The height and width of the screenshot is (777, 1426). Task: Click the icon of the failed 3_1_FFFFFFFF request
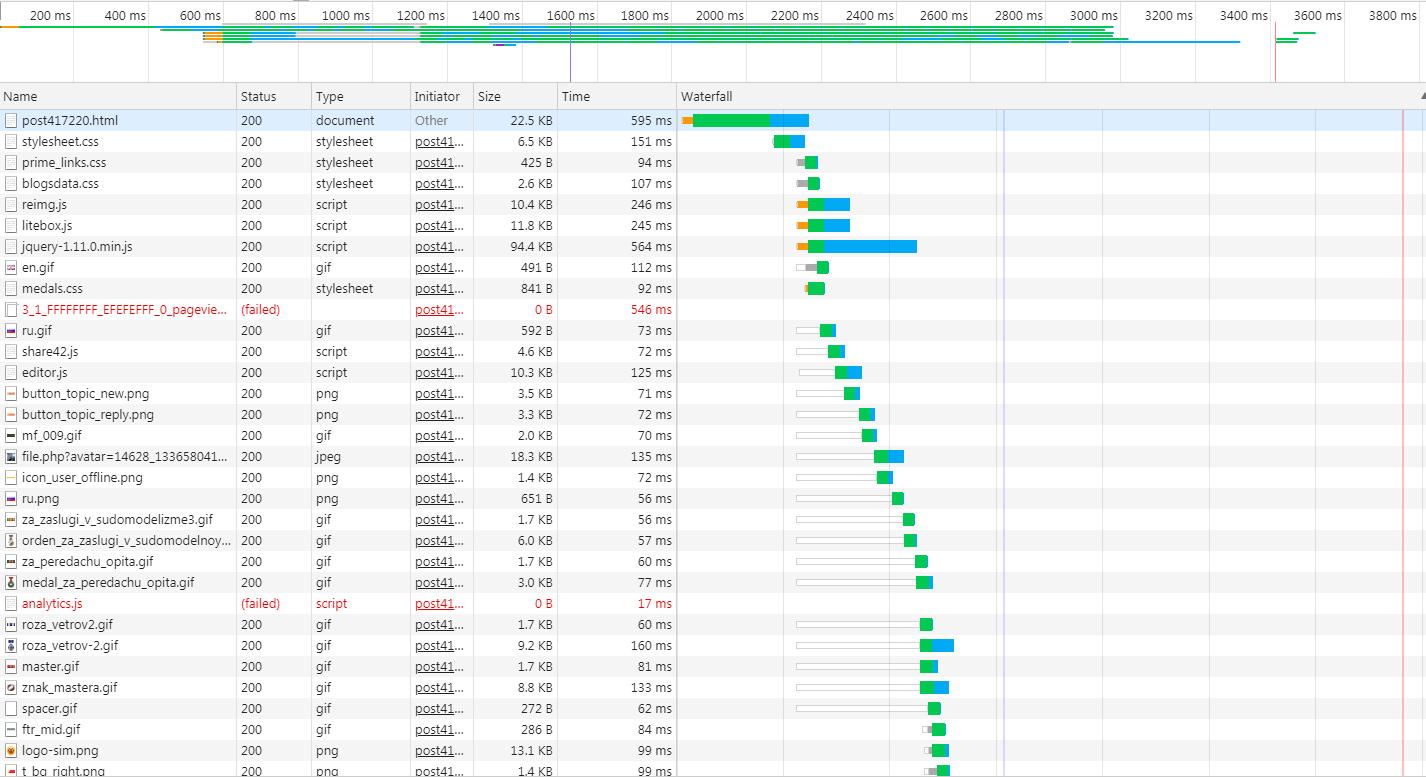[x=11, y=309]
